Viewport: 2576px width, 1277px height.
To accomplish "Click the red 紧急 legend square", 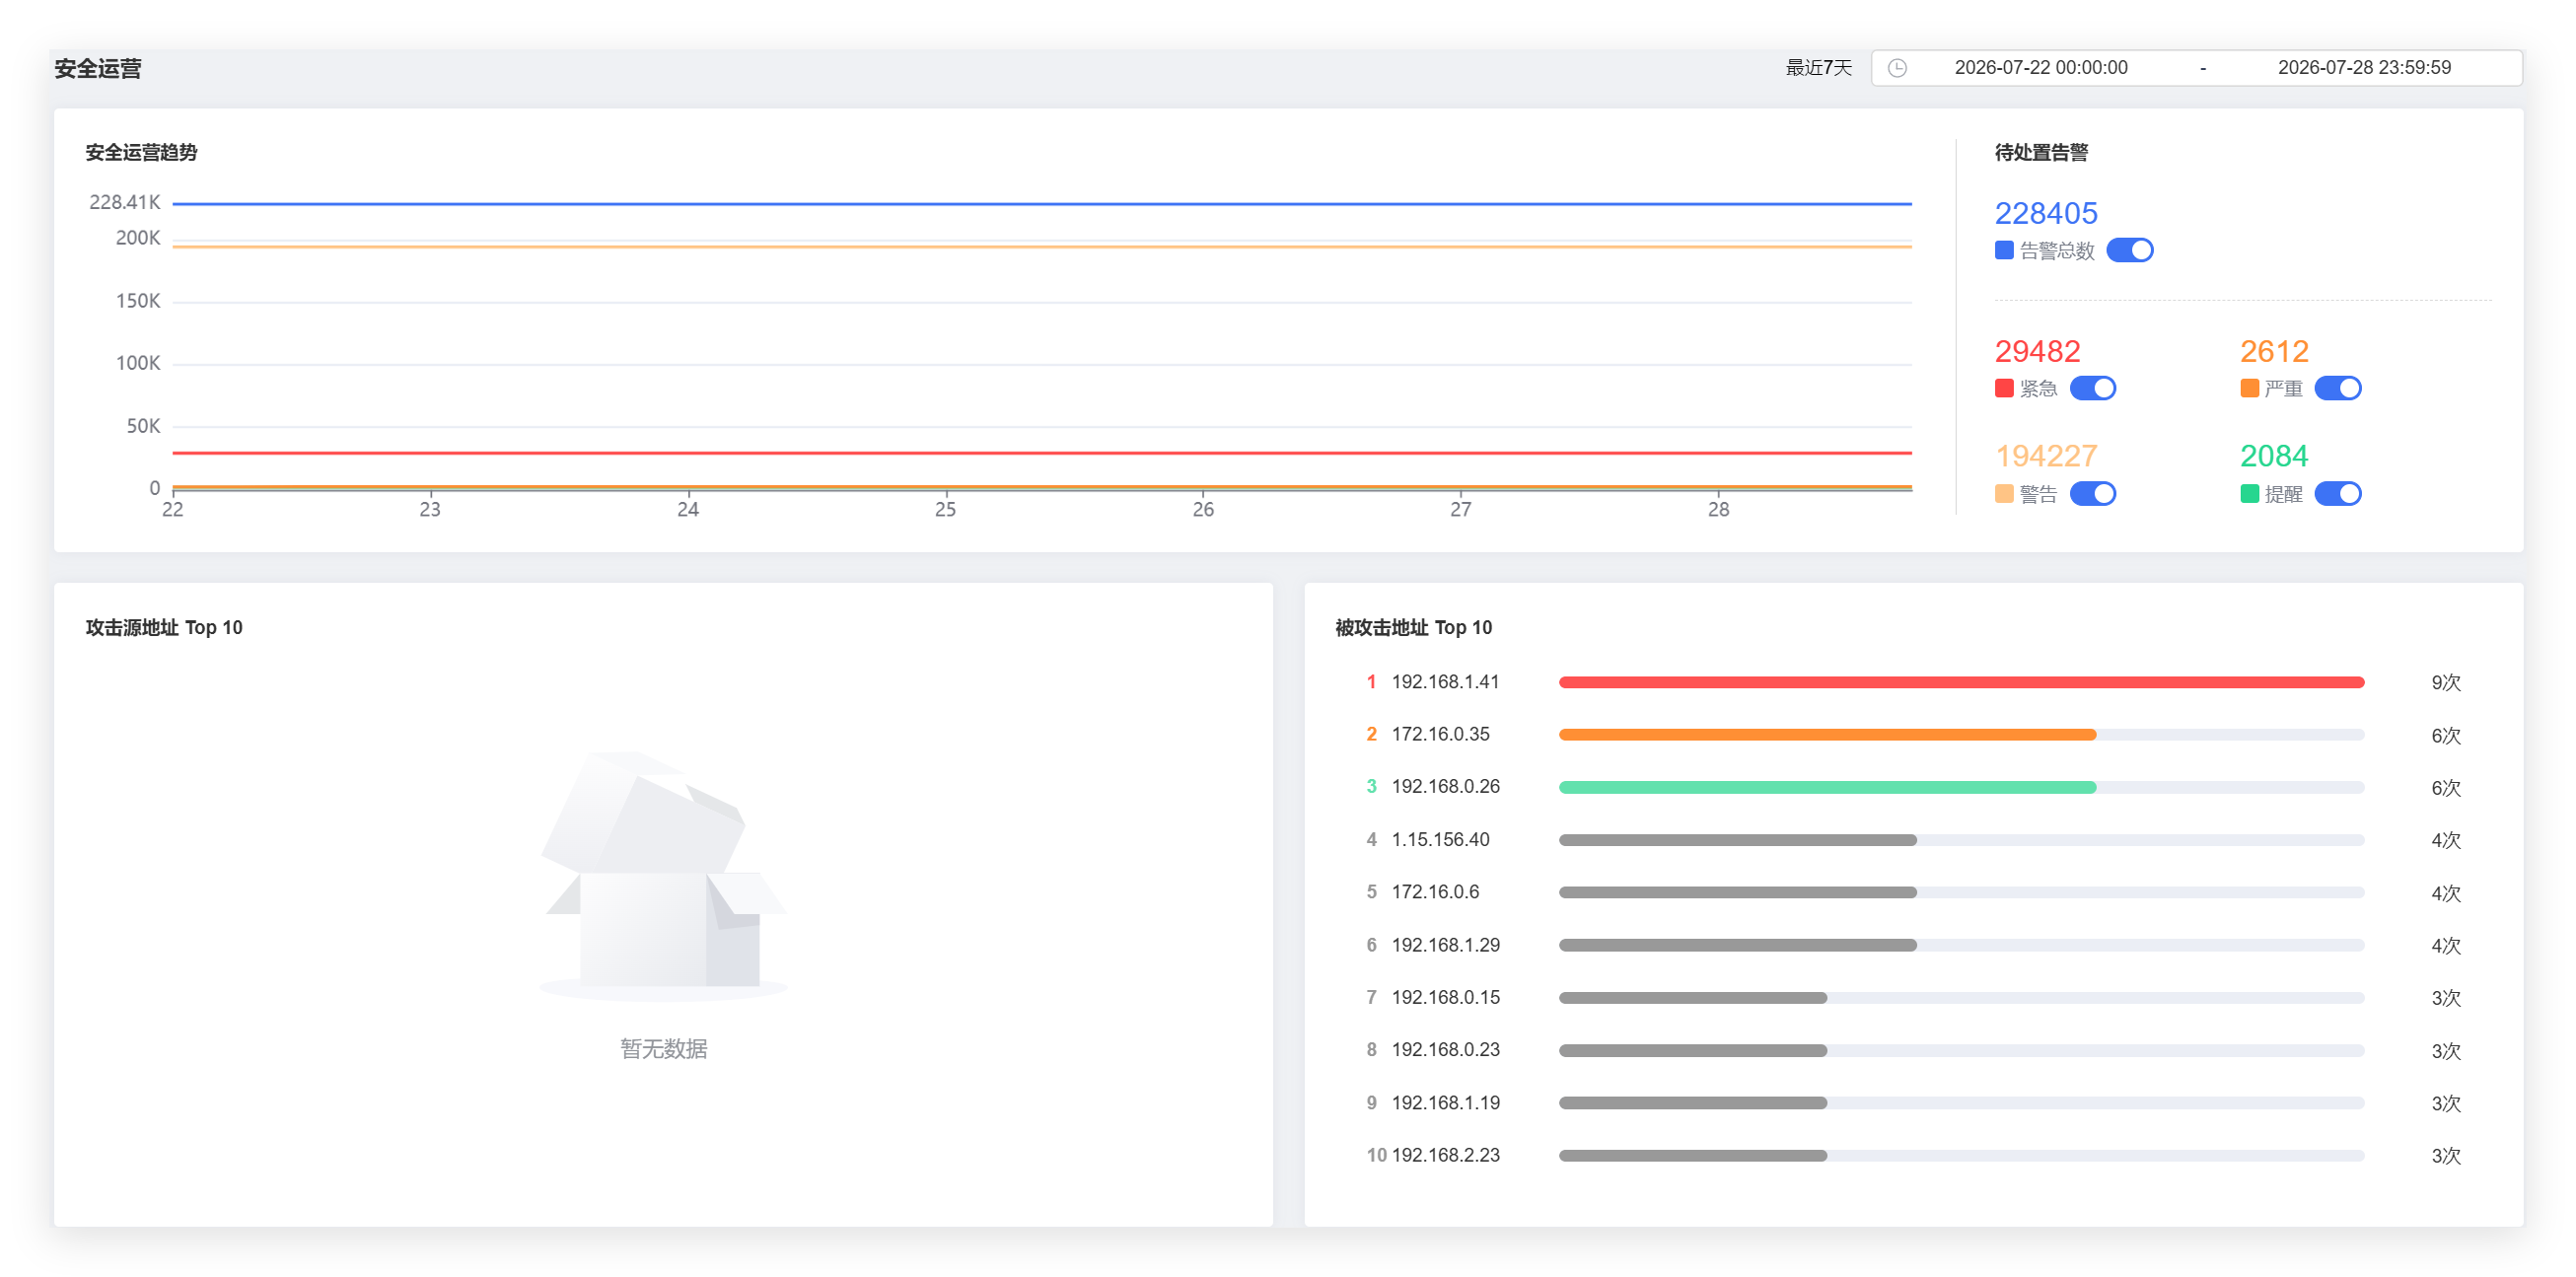I will (x=2003, y=388).
